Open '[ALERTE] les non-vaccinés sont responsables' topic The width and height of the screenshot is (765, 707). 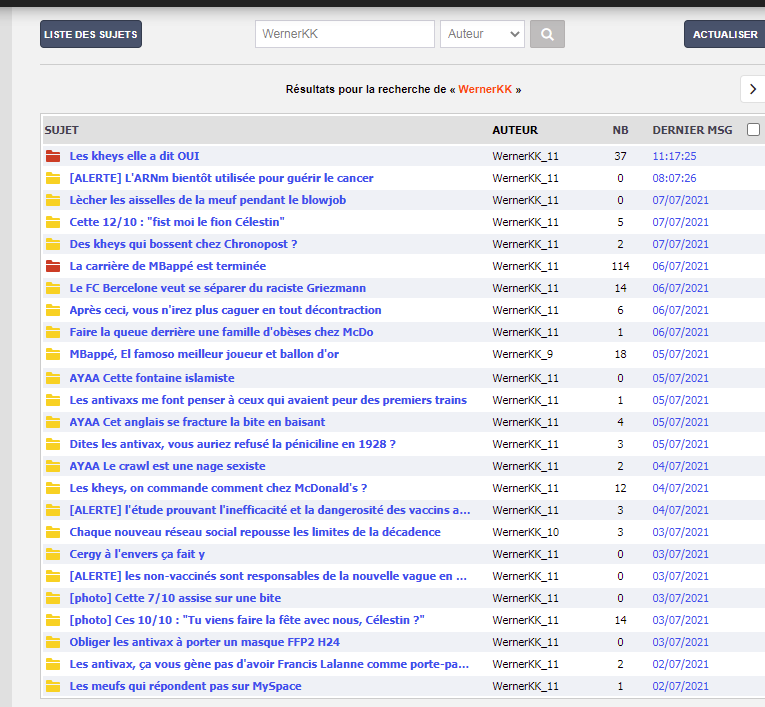268,576
